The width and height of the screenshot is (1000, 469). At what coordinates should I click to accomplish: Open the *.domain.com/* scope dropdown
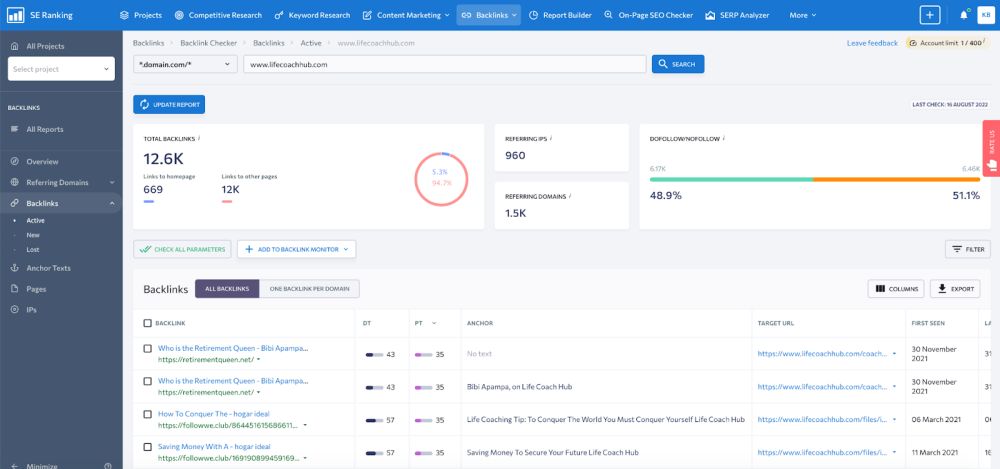point(185,64)
